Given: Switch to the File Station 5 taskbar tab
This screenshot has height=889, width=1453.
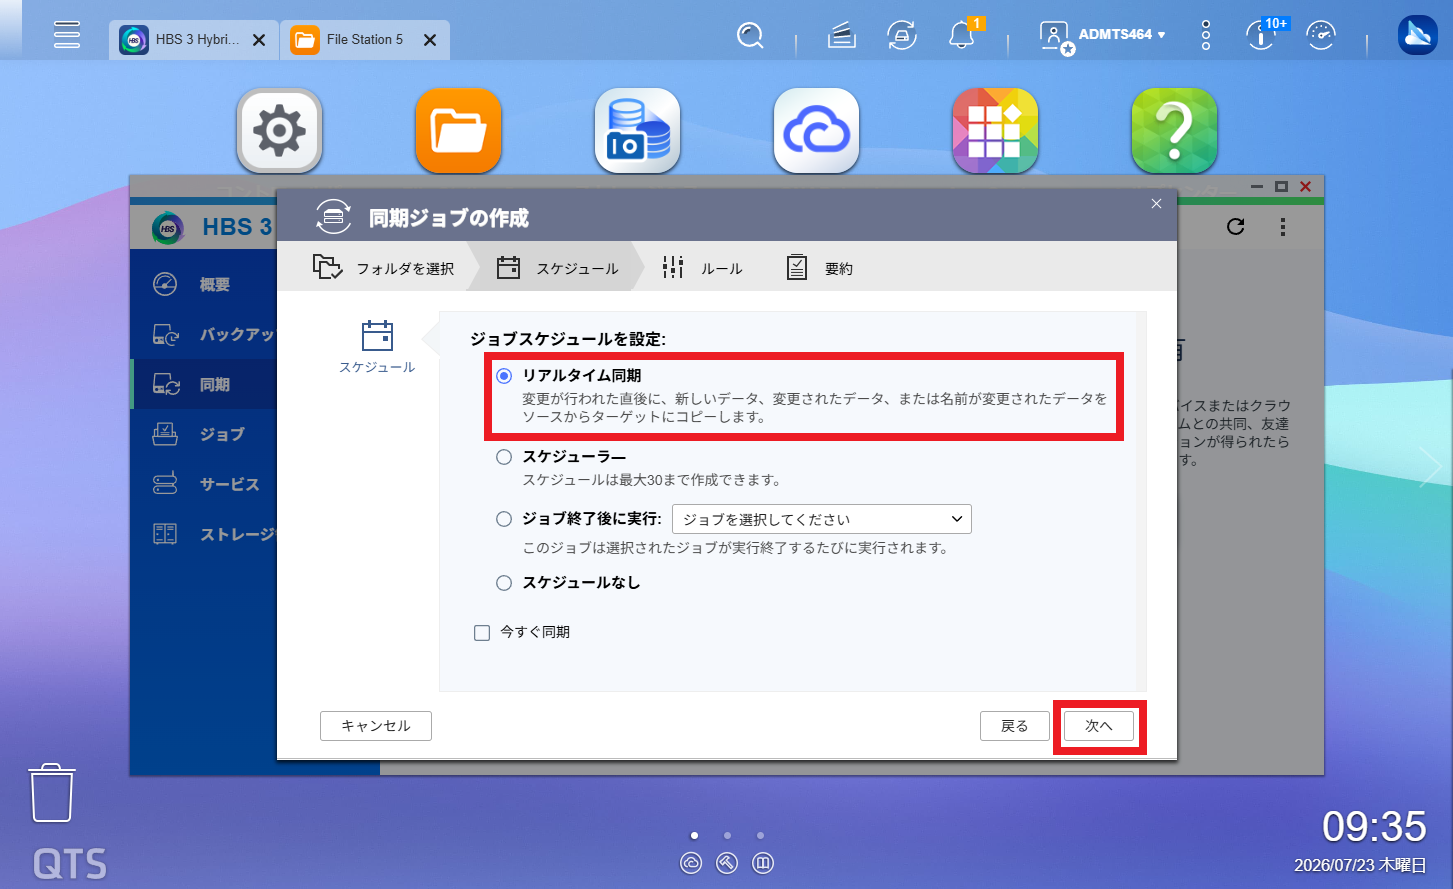Looking at the screenshot, I should pos(364,40).
